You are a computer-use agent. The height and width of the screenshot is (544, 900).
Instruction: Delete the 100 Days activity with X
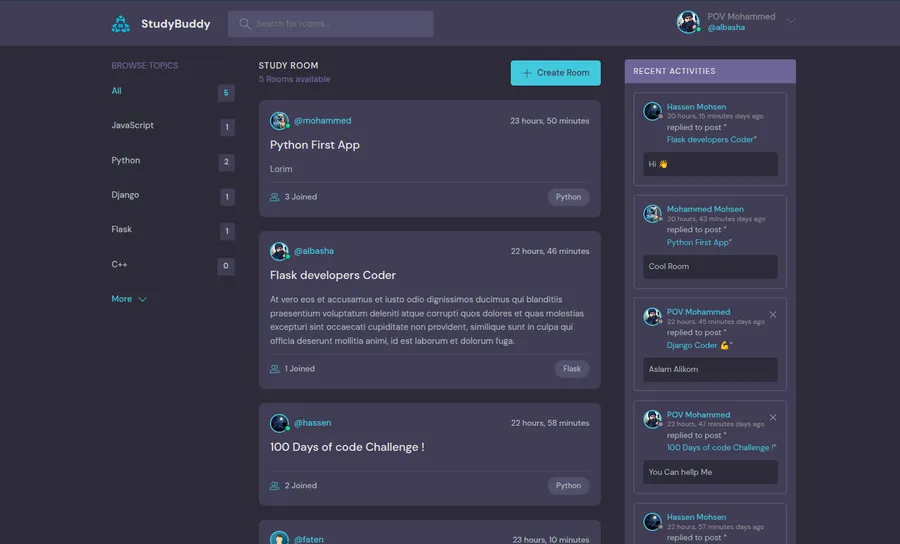(x=773, y=417)
